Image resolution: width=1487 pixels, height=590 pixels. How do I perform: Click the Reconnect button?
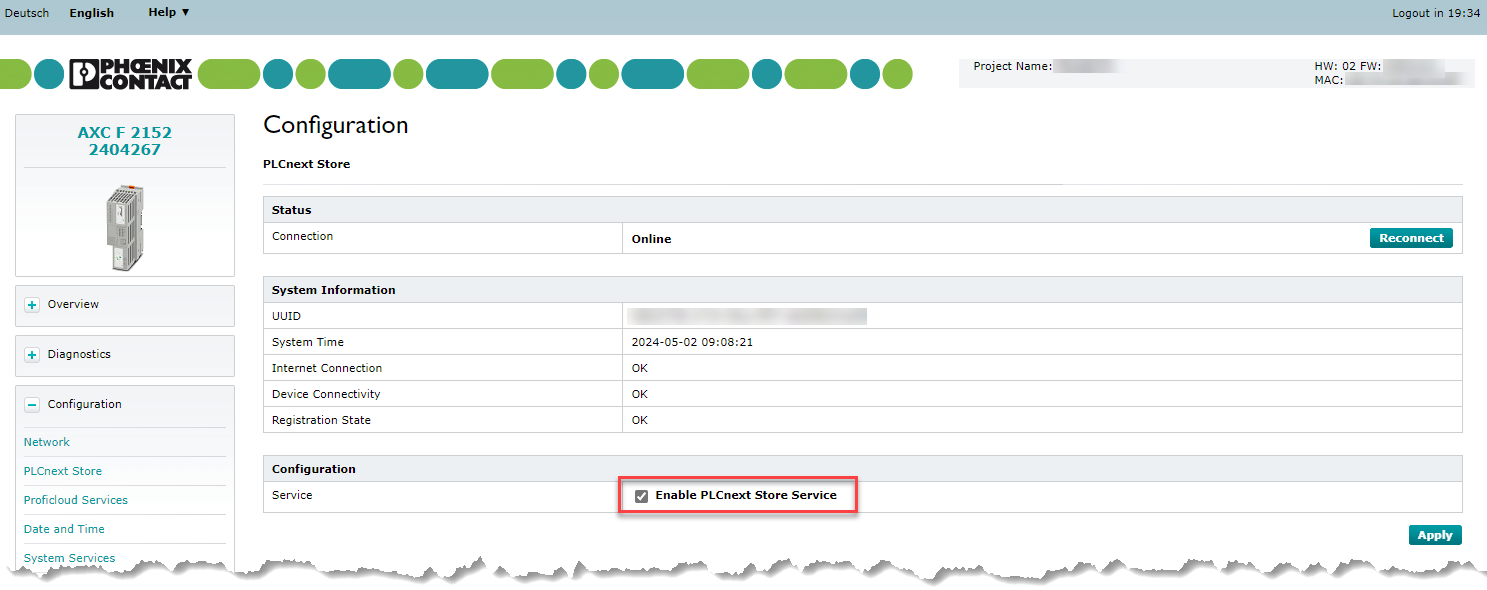[x=1411, y=238]
